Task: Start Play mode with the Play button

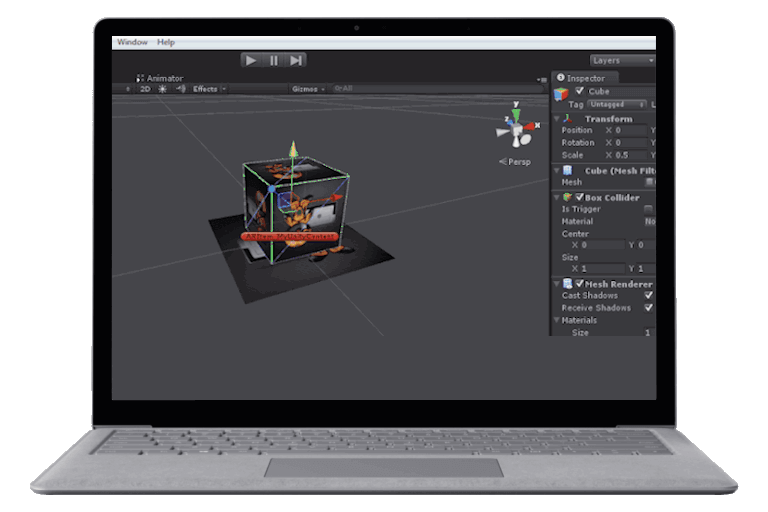Action: (251, 60)
